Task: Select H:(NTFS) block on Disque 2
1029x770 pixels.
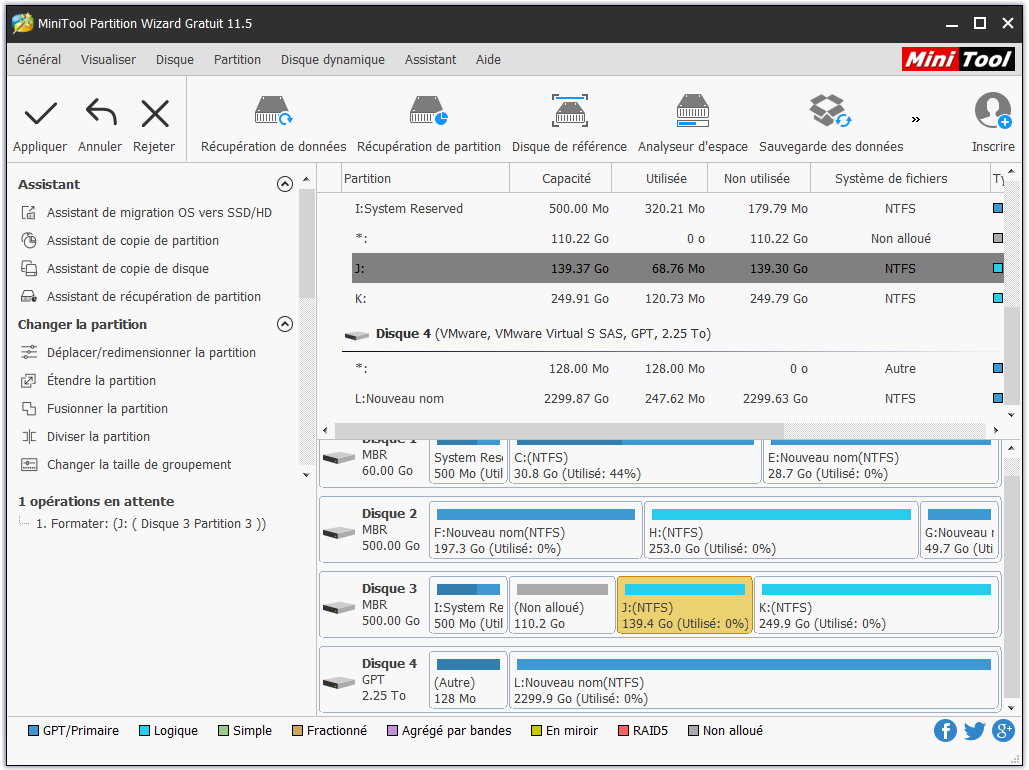Action: [x=781, y=530]
